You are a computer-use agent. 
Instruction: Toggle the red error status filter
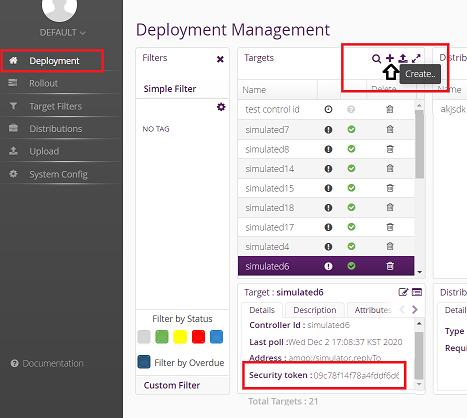click(198, 337)
